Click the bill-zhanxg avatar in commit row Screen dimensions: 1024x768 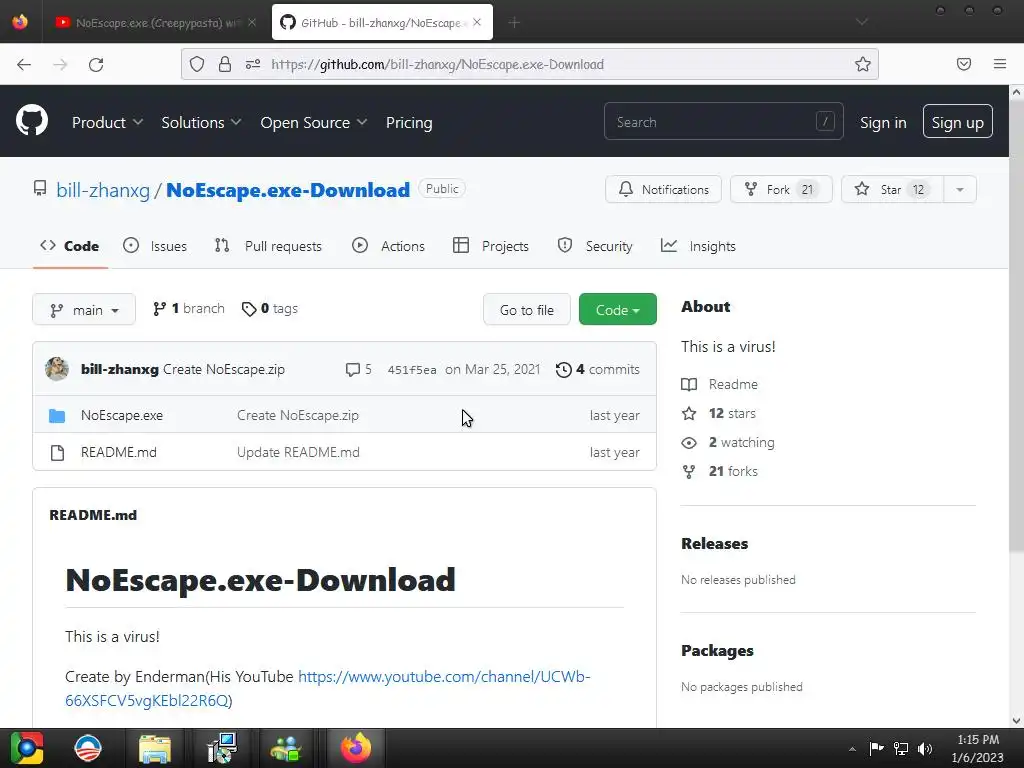[x=57, y=369]
